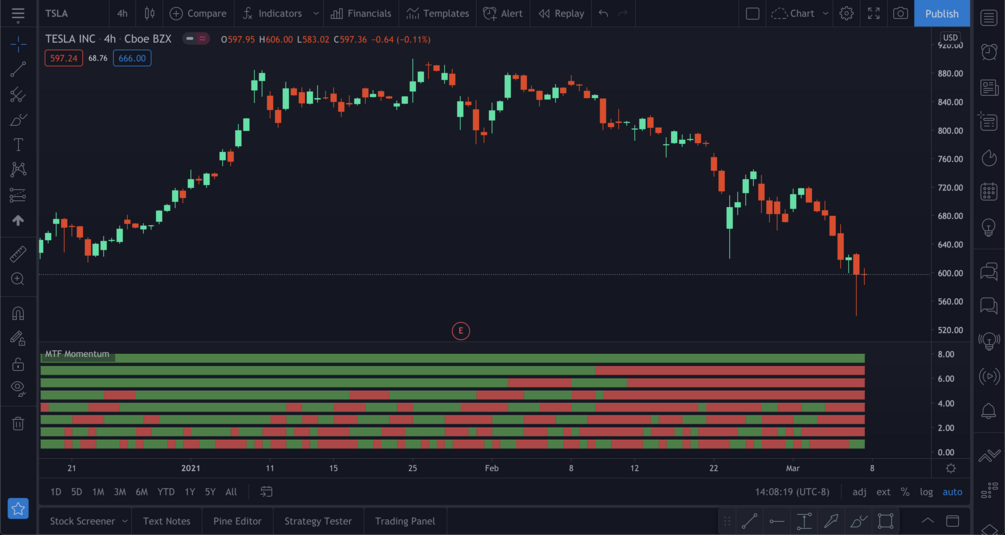Remove drawings with trash icon
1005x535 pixels.
[18, 424]
